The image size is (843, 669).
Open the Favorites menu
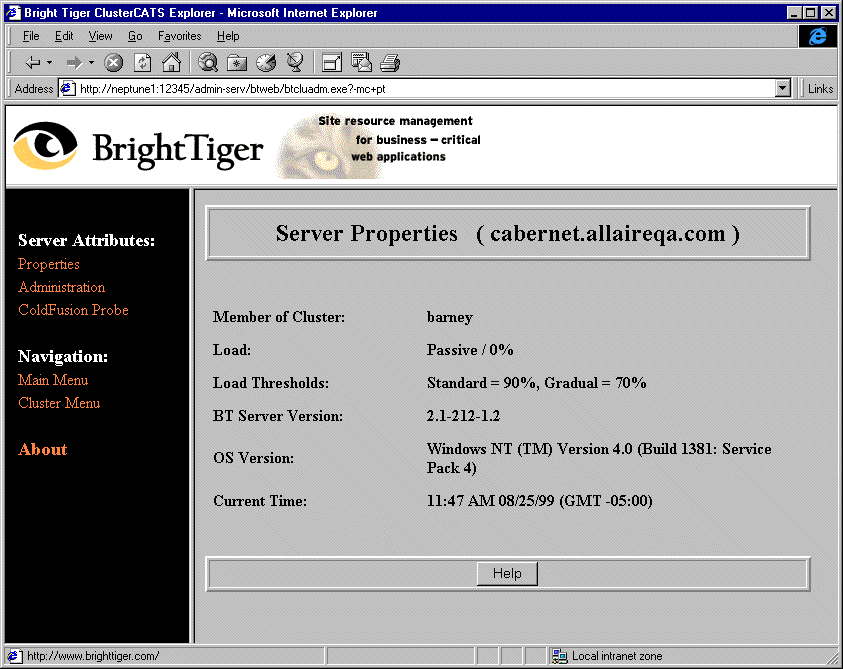pyautogui.click(x=179, y=36)
